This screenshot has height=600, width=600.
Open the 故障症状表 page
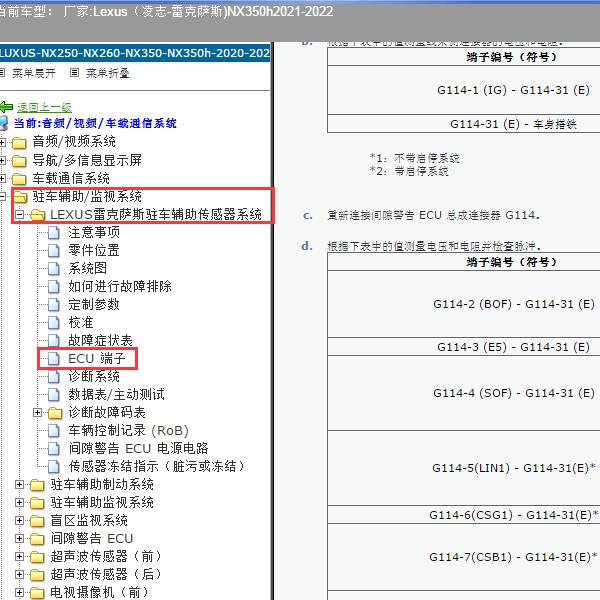pos(100,340)
